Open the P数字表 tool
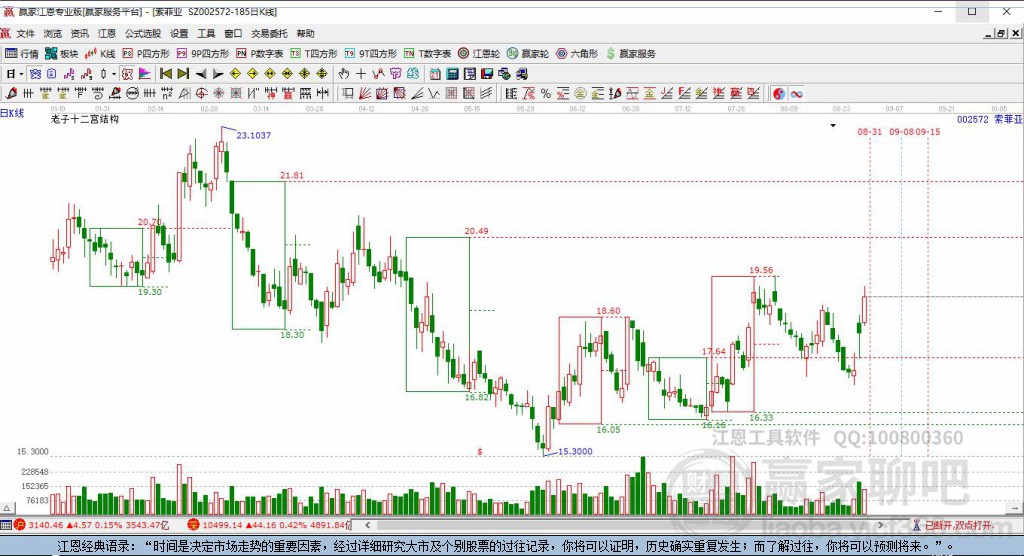Viewport: 1024px width, 556px height. (259, 54)
